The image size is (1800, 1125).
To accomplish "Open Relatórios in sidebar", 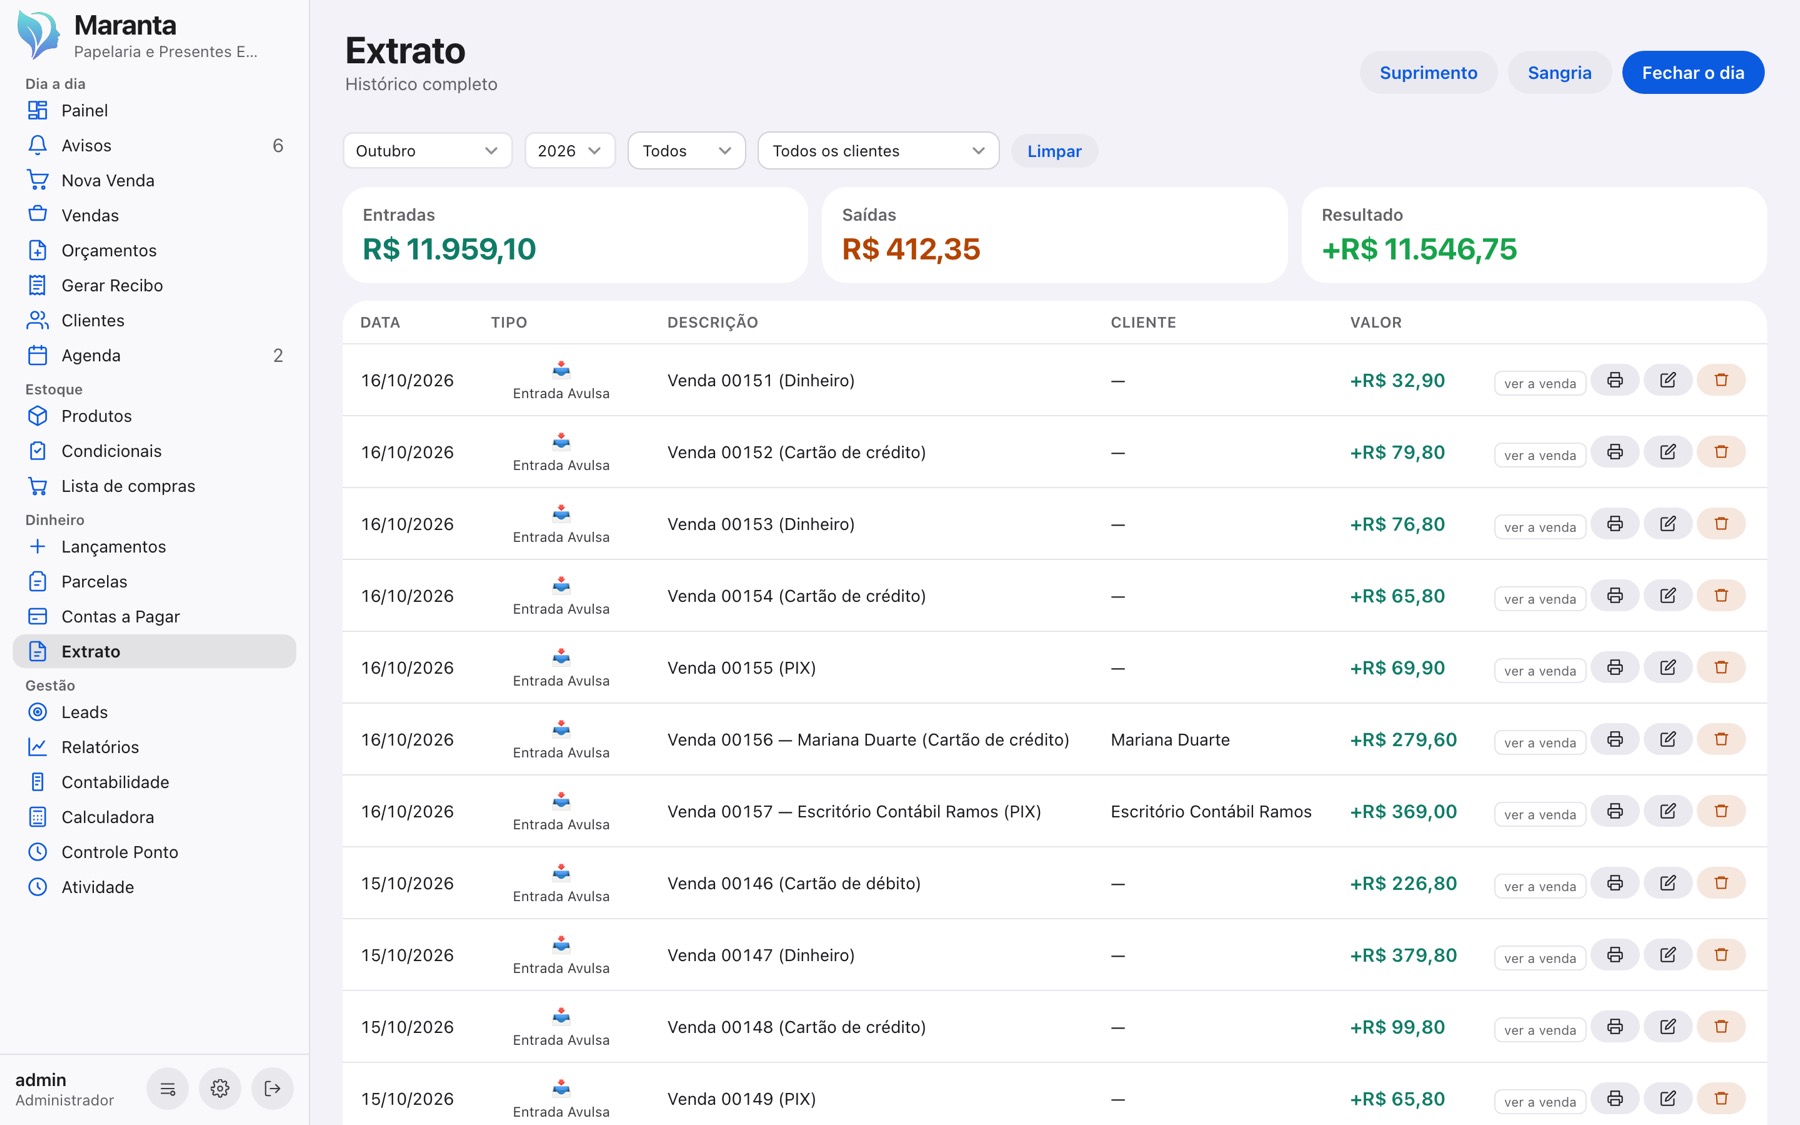I will 154,747.
